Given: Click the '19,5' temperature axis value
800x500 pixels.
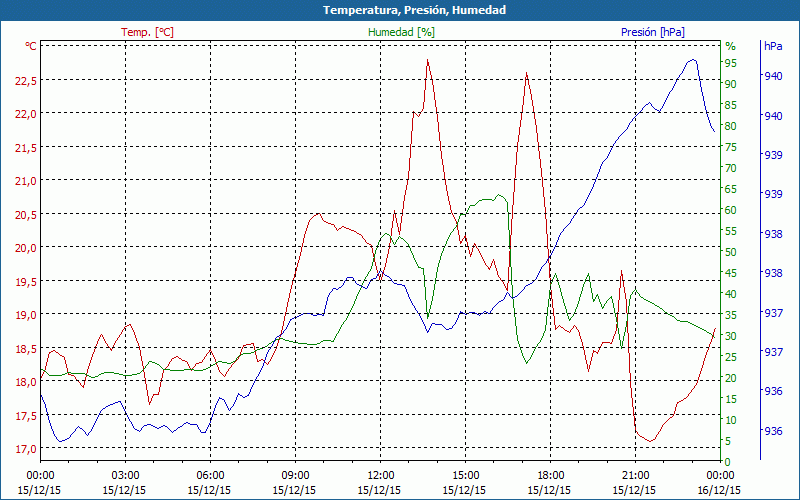Looking at the screenshot, I should [24, 282].
